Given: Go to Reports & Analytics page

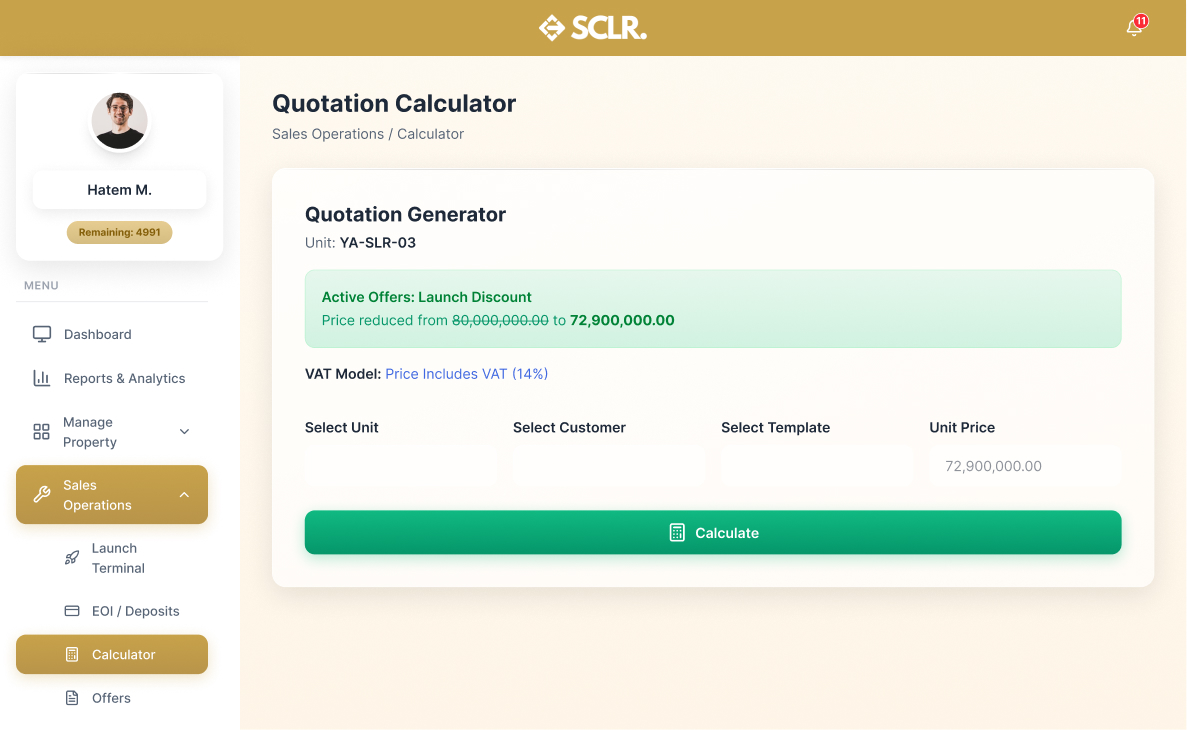Looking at the screenshot, I should click(124, 378).
